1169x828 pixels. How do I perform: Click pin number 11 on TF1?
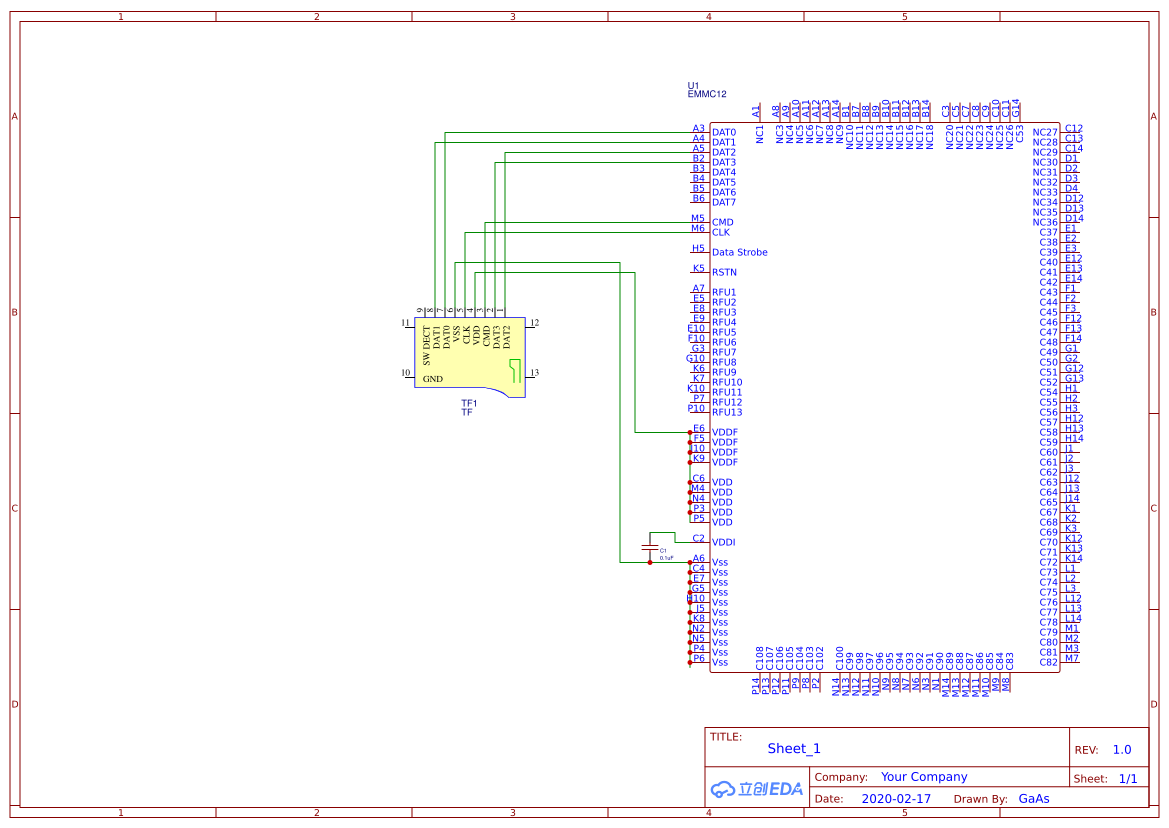[x=406, y=323]
